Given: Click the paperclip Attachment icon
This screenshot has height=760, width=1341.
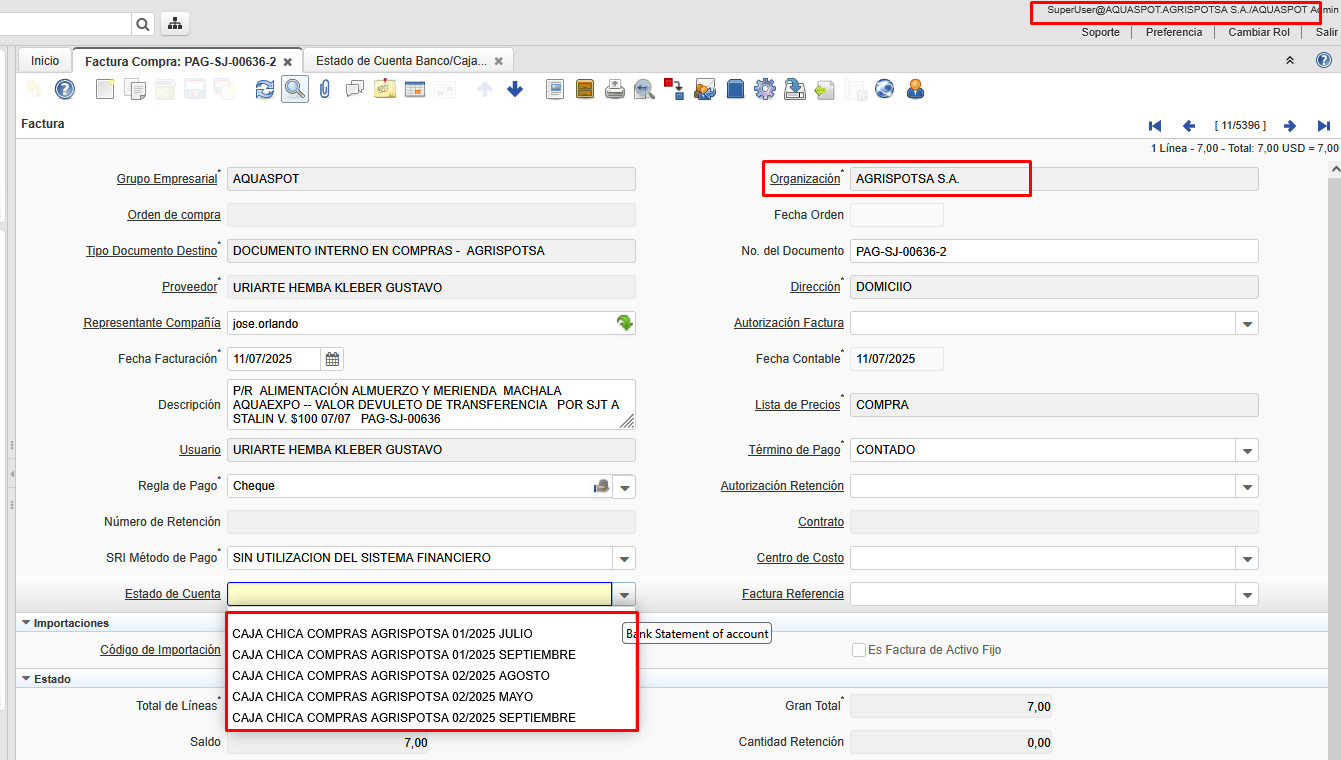Looking at the screenshot, I should tap(324, 90).
